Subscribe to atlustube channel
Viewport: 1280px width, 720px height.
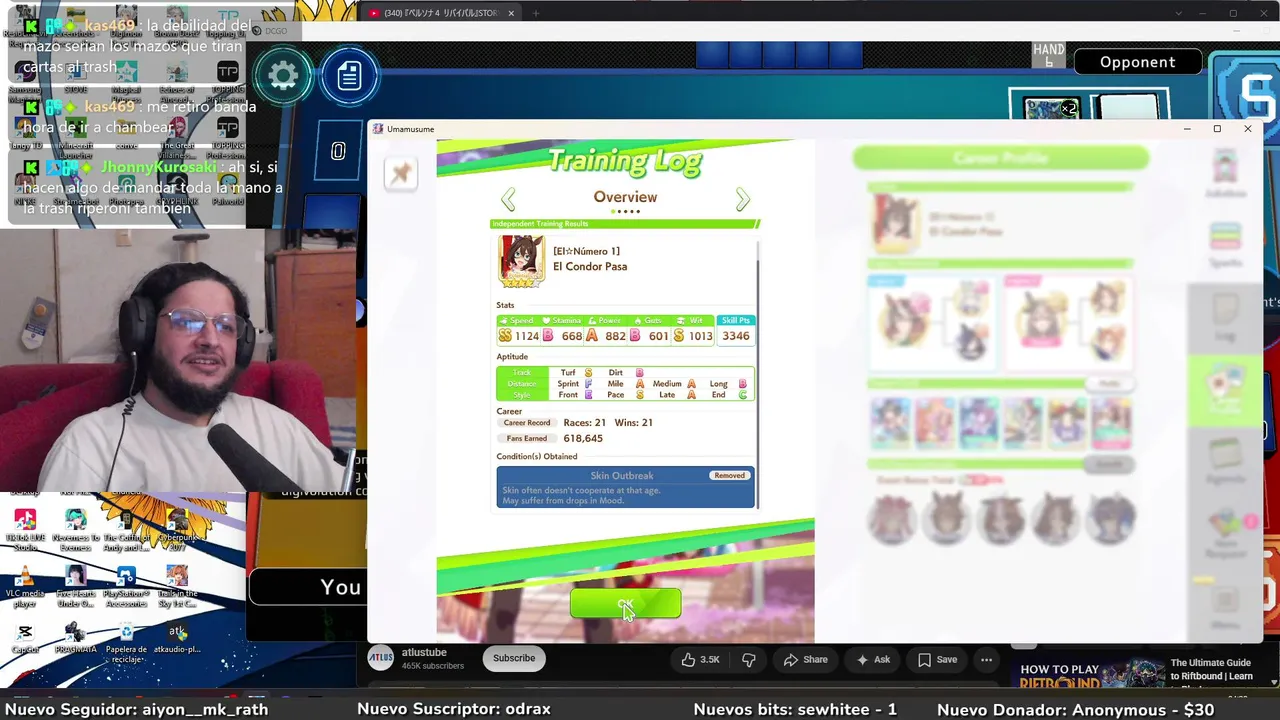[514, 658]
